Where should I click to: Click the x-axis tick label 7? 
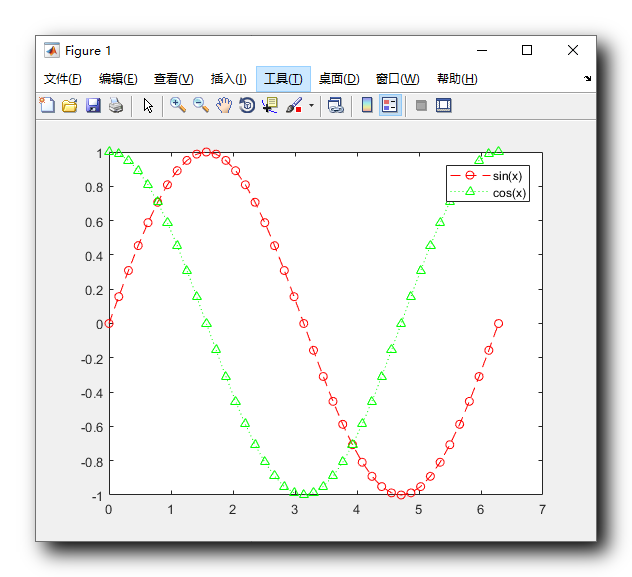coord(543,510)
